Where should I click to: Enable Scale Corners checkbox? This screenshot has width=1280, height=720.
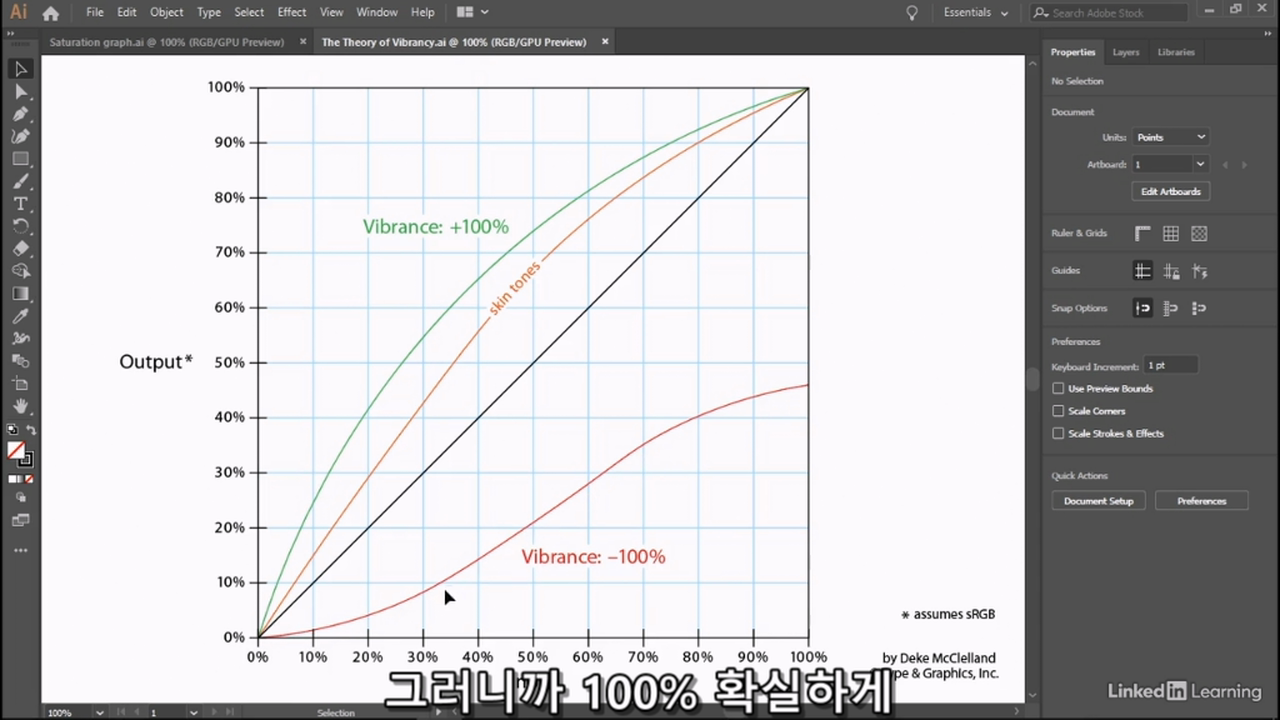click(x=1058, y=411)
